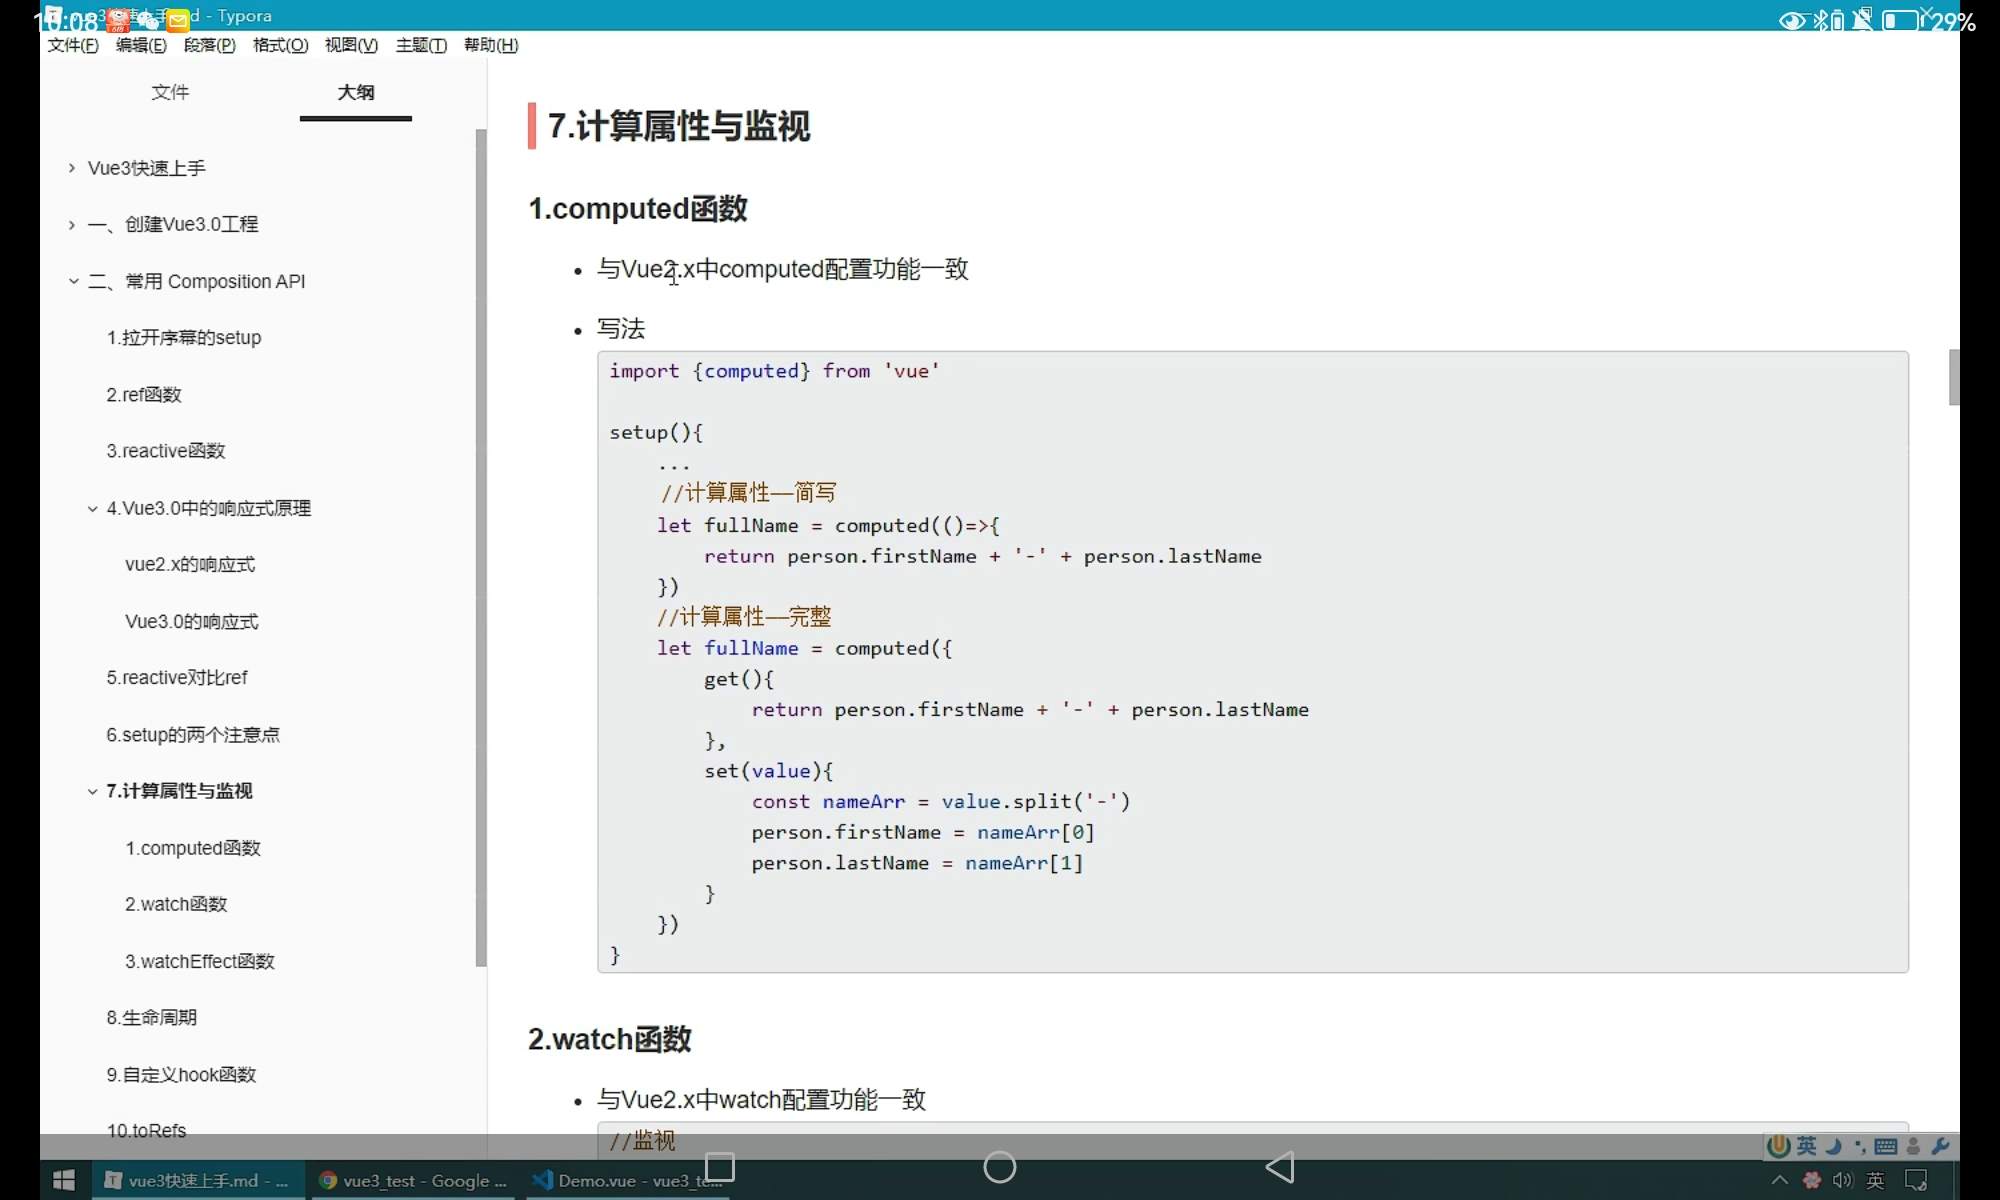2000x1200 pixels.
Task: Switch to Chrome vue3_test taskbar window
Action: [413, 1181]
